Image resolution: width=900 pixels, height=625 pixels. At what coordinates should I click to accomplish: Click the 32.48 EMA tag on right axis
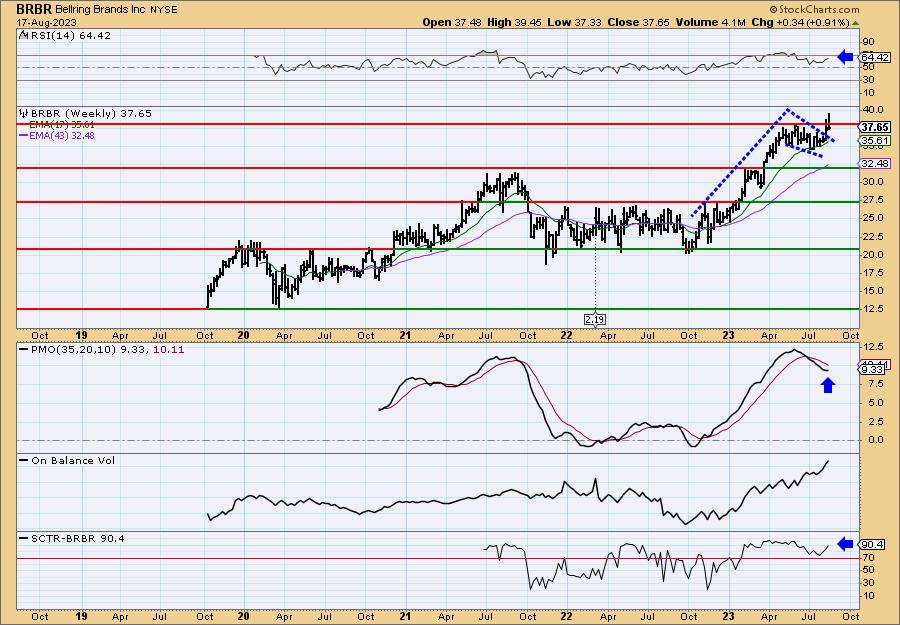(x=875, y=164)
